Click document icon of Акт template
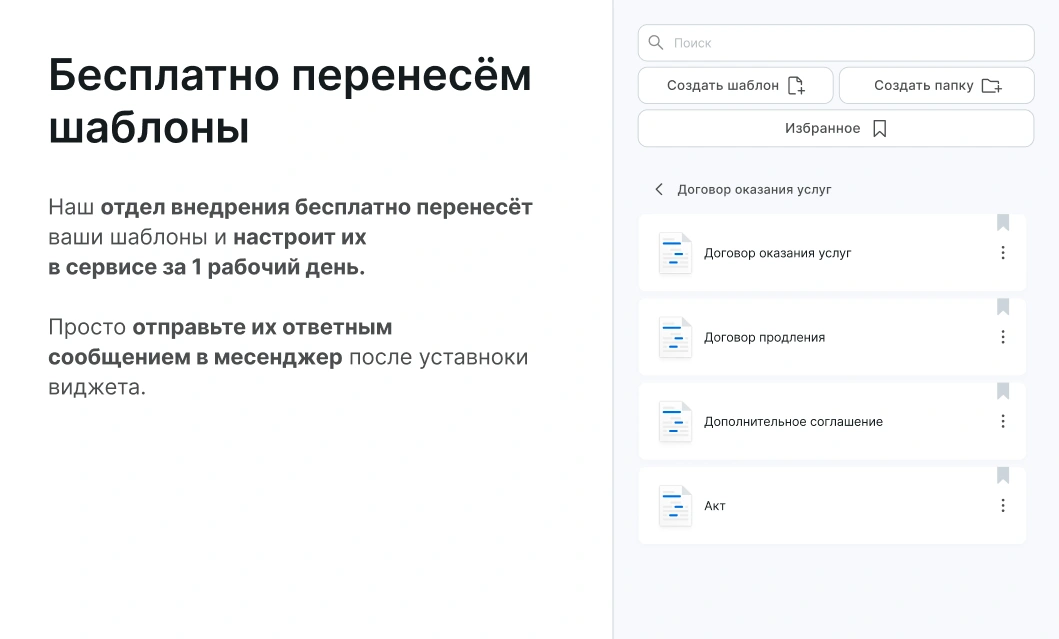This screenshot has width=1059, height=639. (x=675, y=506)
